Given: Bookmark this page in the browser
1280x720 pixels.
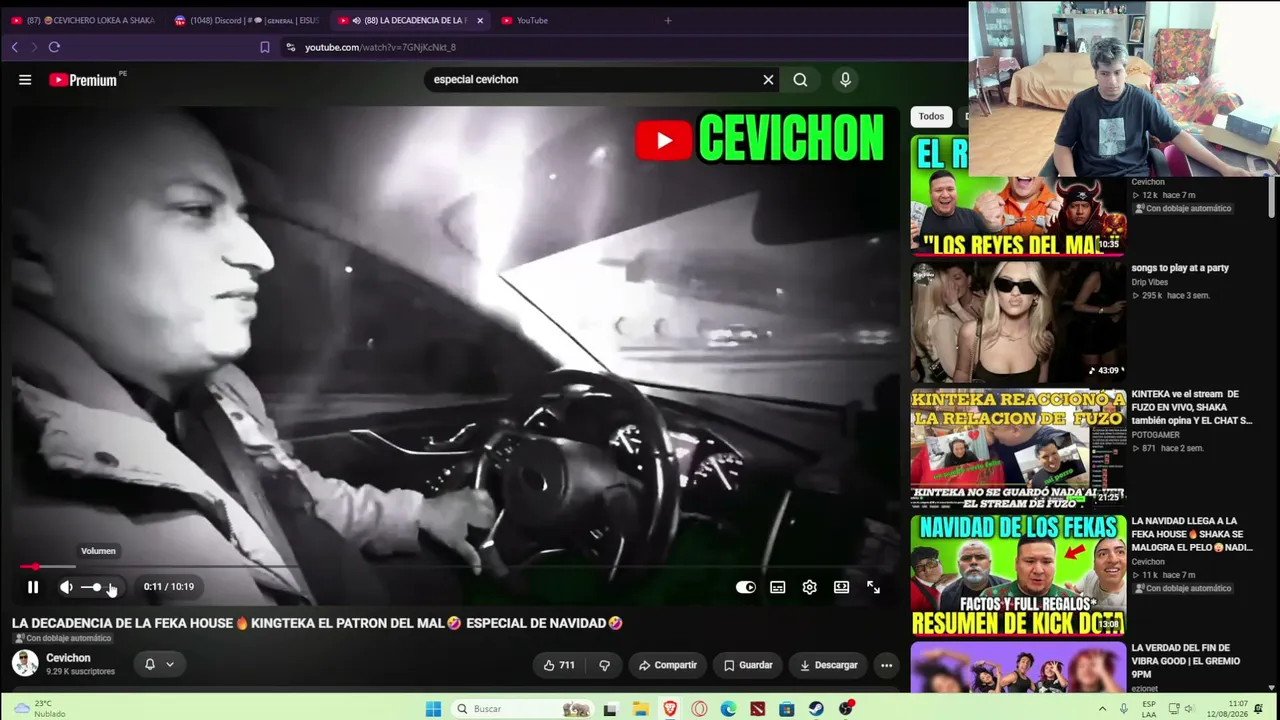Looking at the screenshot, I should point(265,47).
